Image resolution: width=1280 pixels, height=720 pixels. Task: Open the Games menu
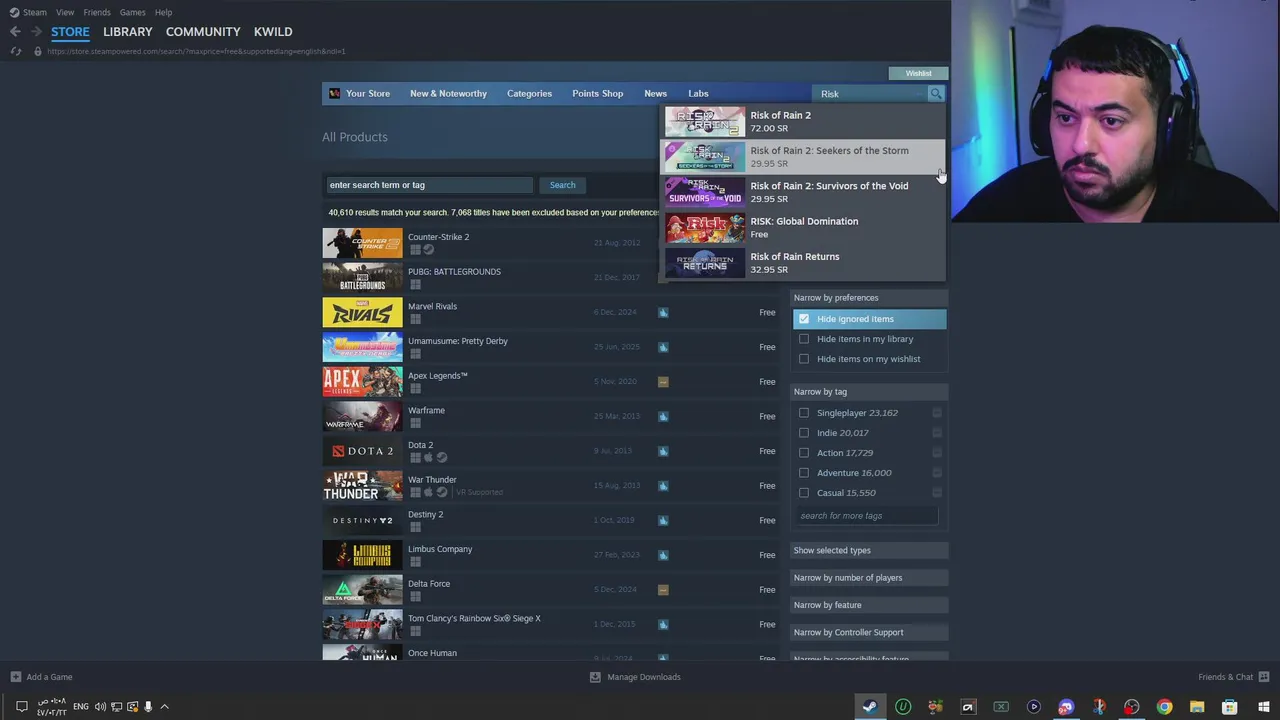[x=132, y=12]
